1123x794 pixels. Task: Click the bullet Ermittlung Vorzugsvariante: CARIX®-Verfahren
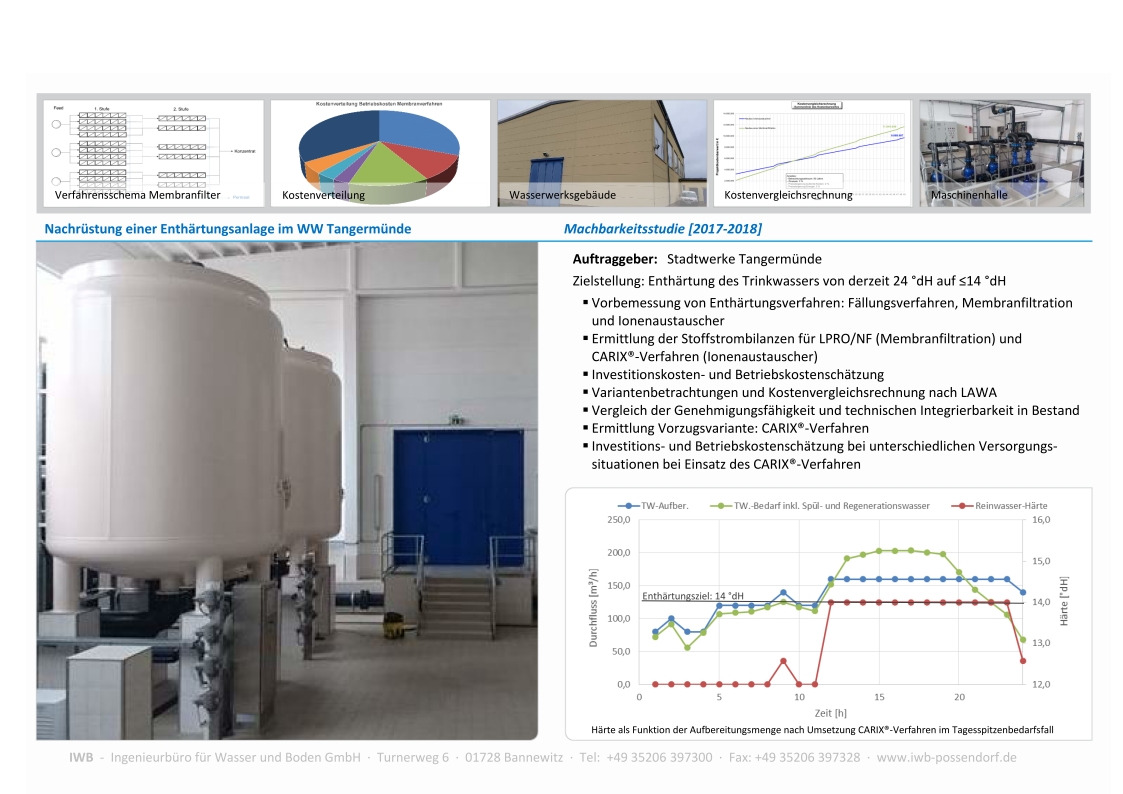pos(730,427)
